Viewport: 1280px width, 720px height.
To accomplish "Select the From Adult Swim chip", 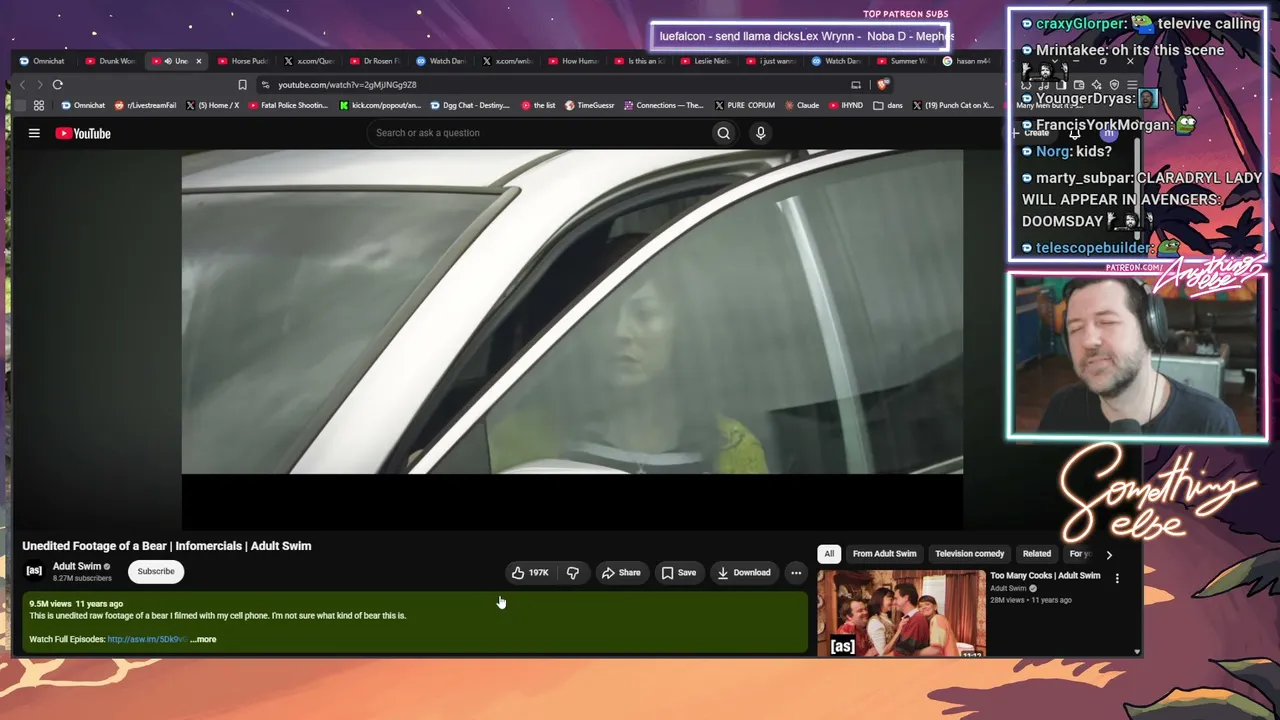I will pos(885,554).
